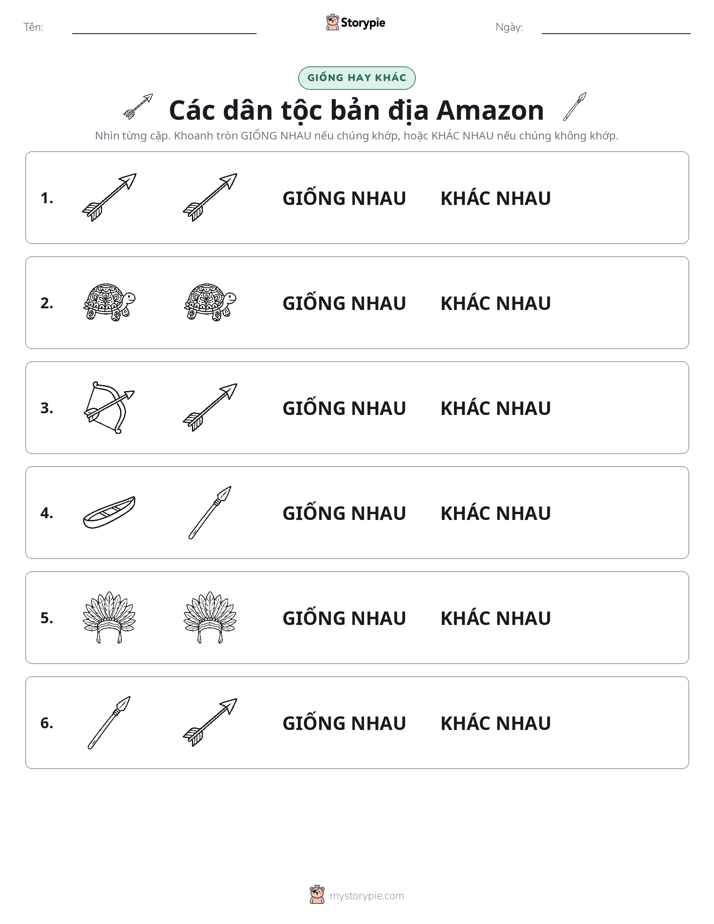Click the GIỐNG HAY KHÁC badge
This screenshot has width=714, height=924.
357,78
